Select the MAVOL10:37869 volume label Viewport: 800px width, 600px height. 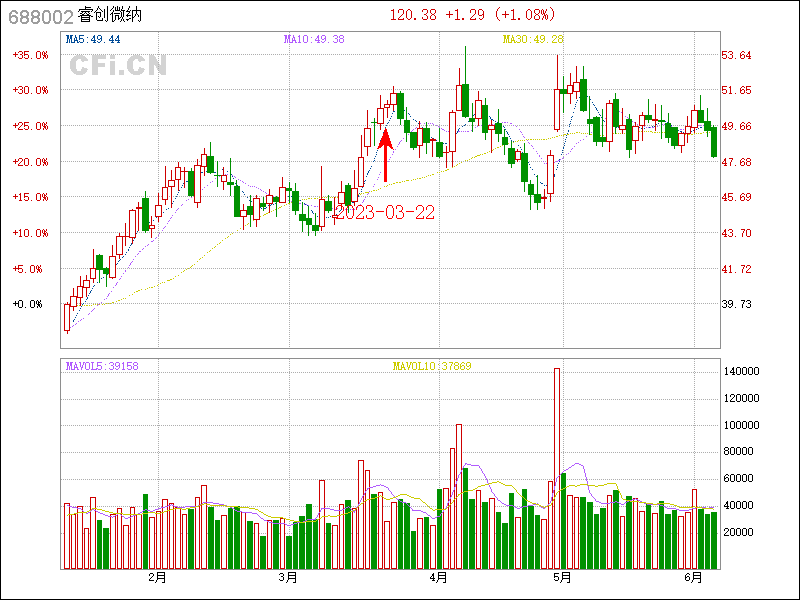(x=432, y=366)
